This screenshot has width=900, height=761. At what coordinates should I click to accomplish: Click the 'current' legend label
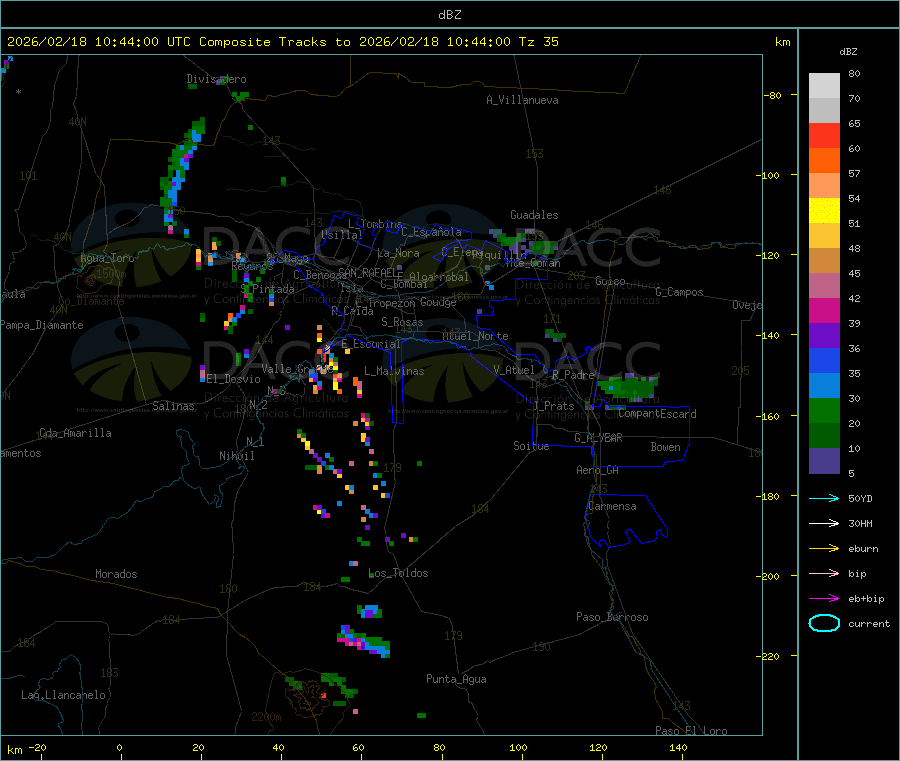tap(869, 623)
